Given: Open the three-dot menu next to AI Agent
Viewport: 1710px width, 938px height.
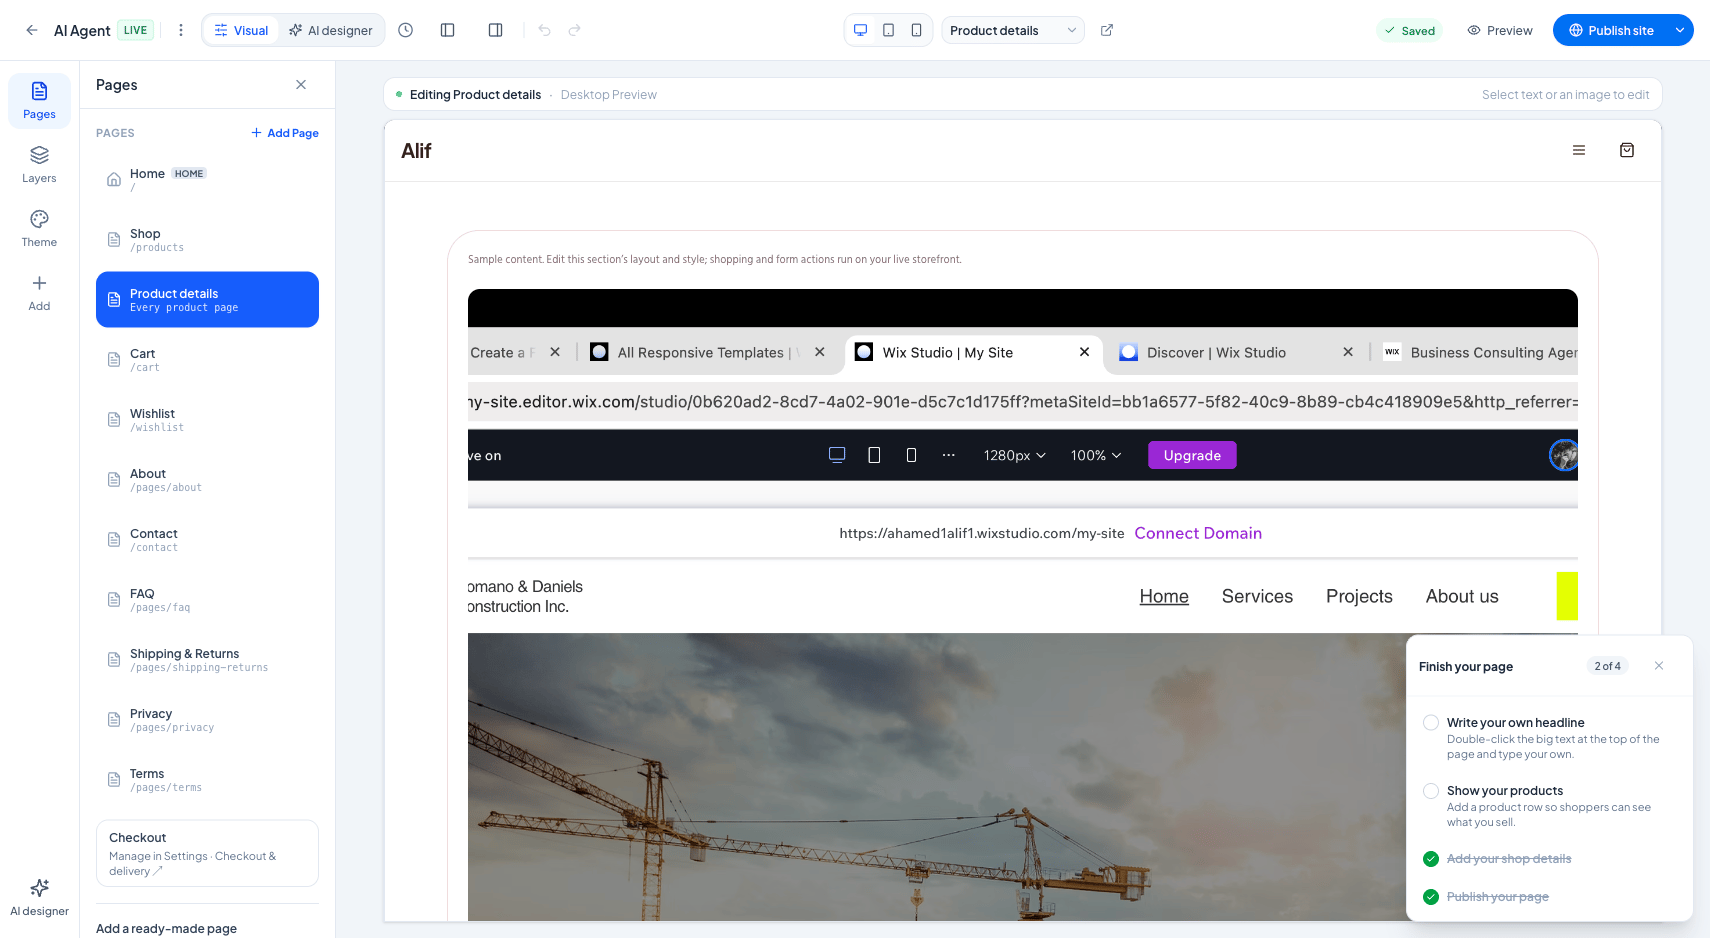Looking at the screenshot, I should (181, 30).
